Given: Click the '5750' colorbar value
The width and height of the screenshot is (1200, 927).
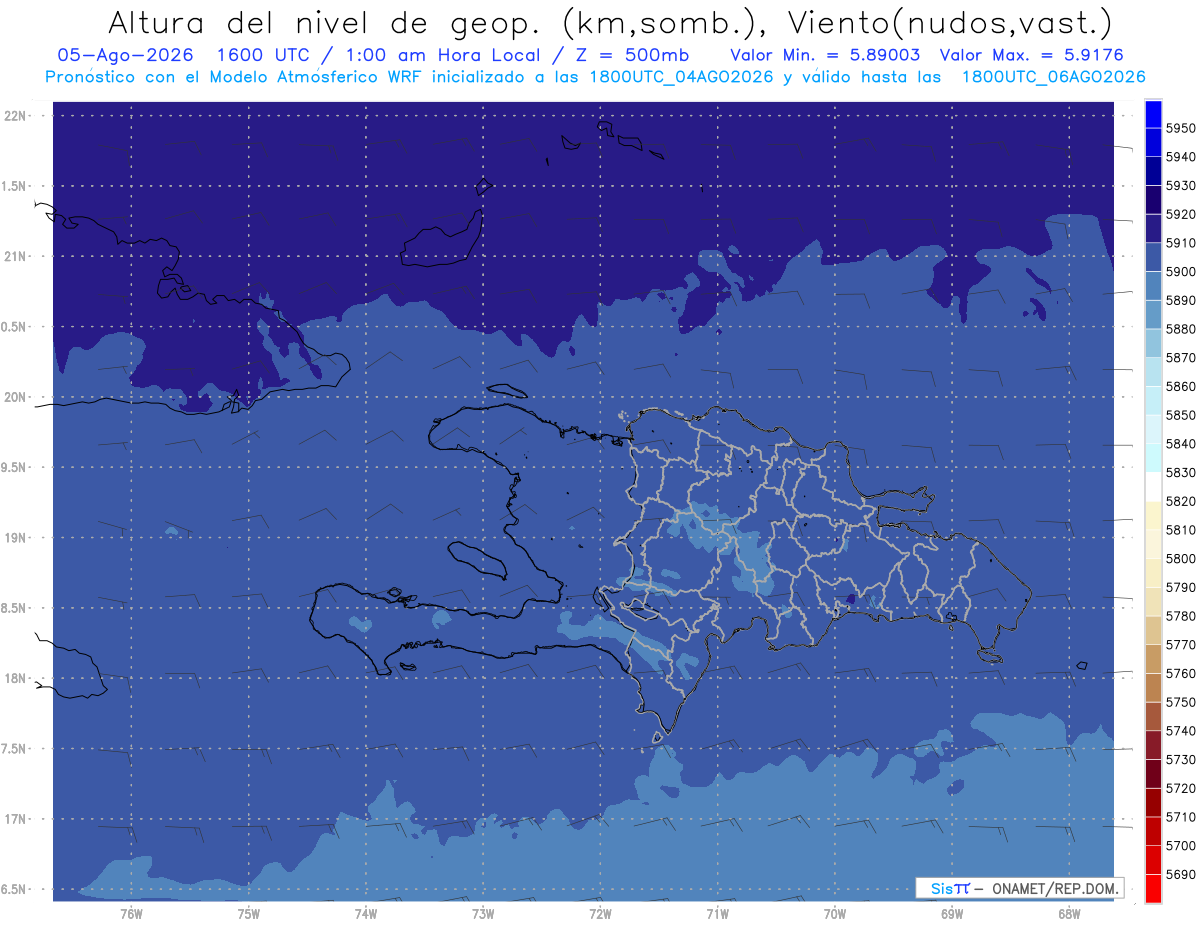Looking at the screenshot, I should click(x=1180, y=703).
